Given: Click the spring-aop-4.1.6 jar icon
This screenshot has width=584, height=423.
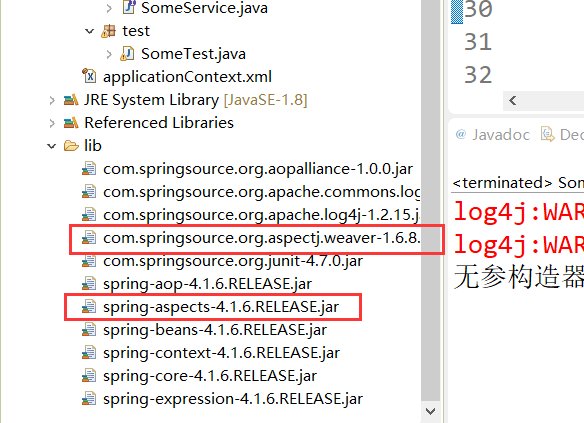Looking at the screenshot, I should 89,284.
